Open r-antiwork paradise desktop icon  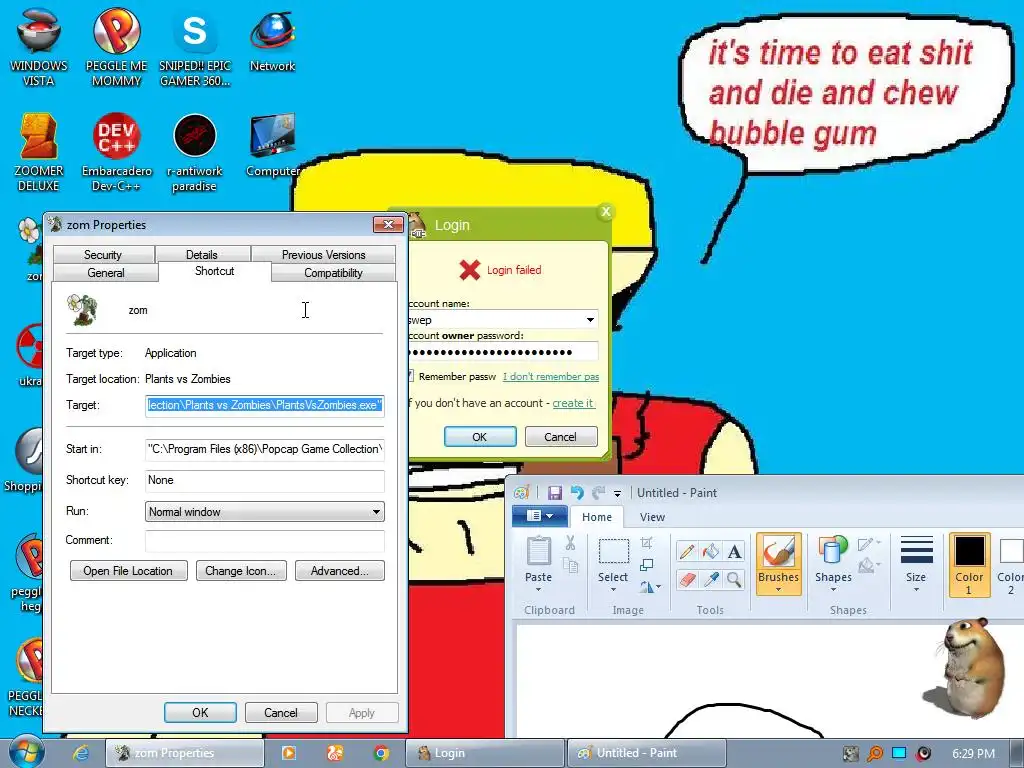(x=195, y=153)
